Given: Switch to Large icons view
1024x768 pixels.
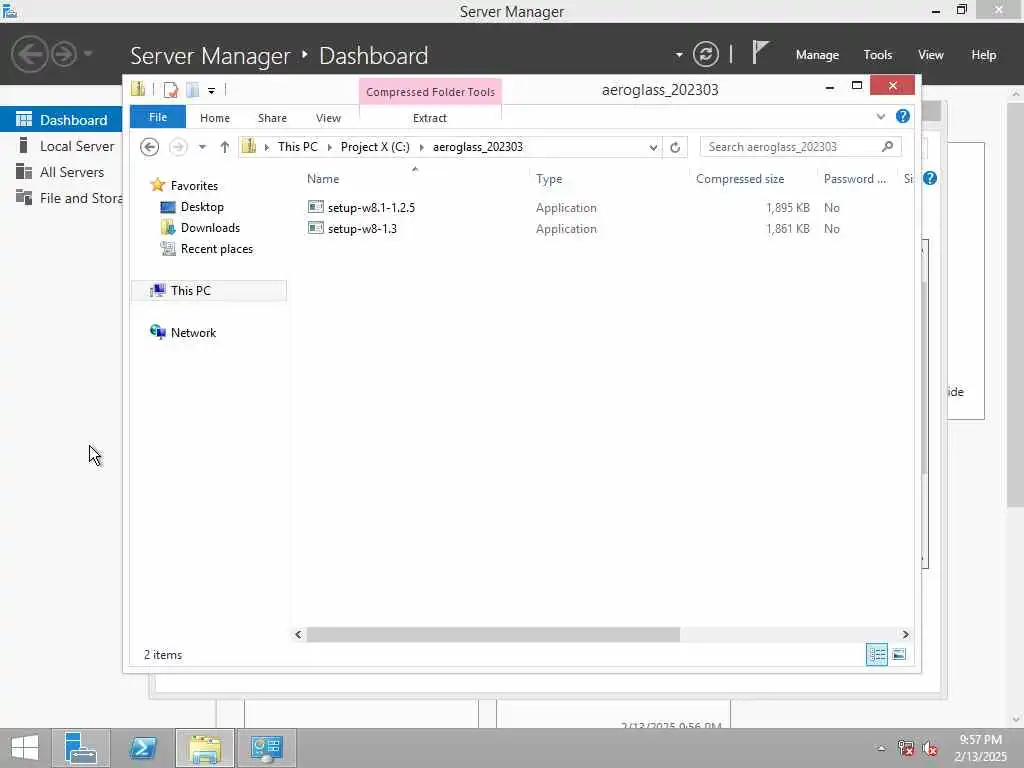Looking at the screenshot, I should coord(899,654).
